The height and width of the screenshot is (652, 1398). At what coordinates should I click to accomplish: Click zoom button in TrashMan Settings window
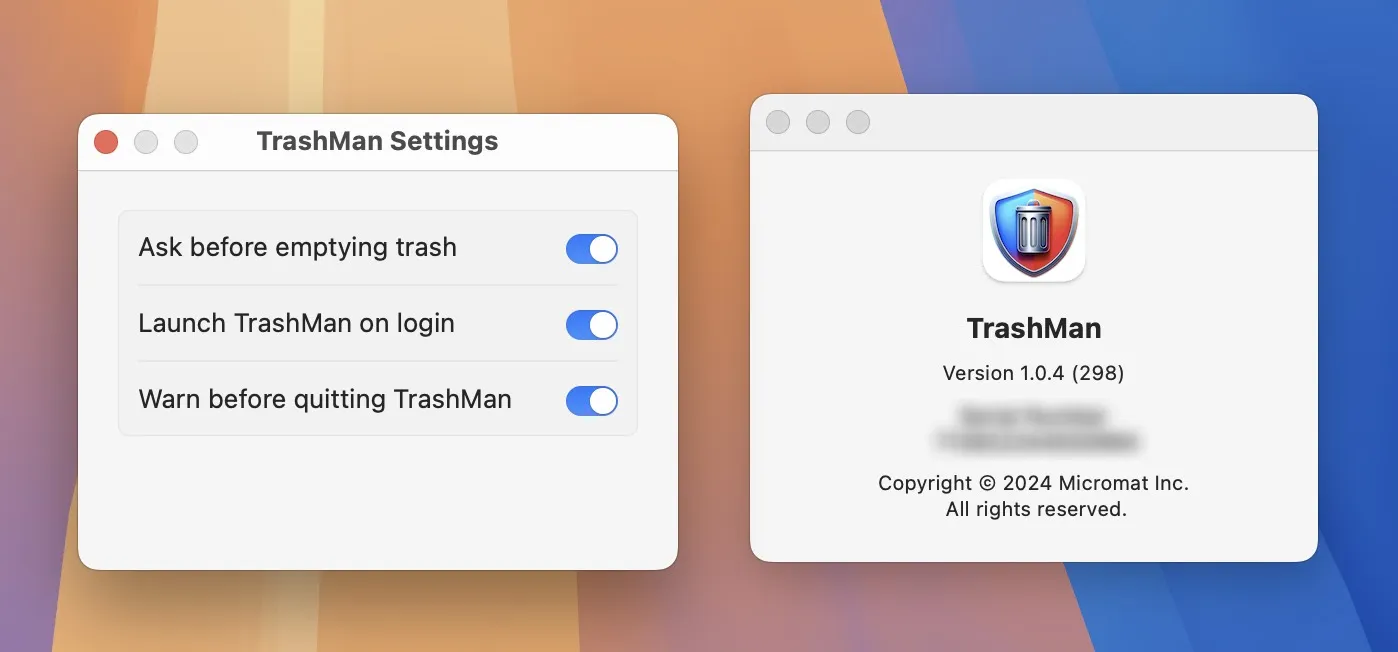pyautogui.click(x=186, y=142)
